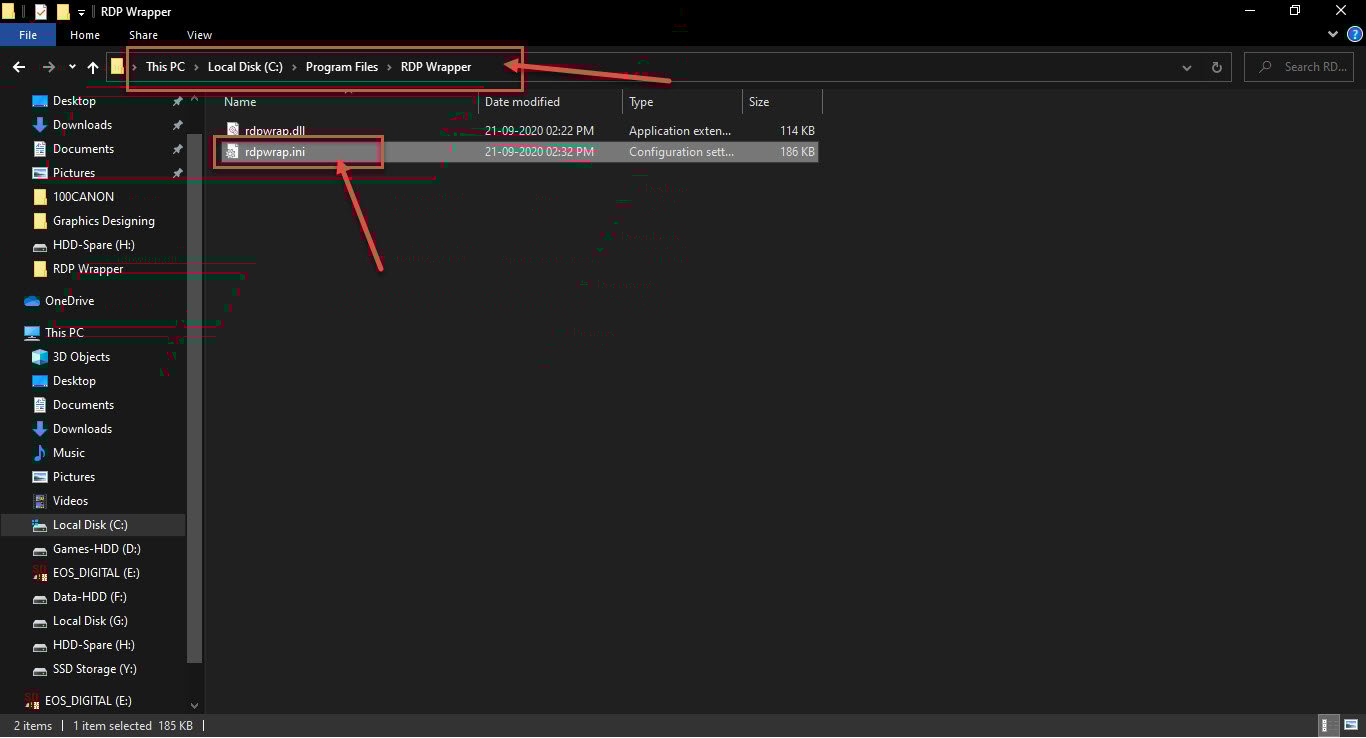
Task: Open the SSD Storage (Y:) drive
Action: [95, 669]
